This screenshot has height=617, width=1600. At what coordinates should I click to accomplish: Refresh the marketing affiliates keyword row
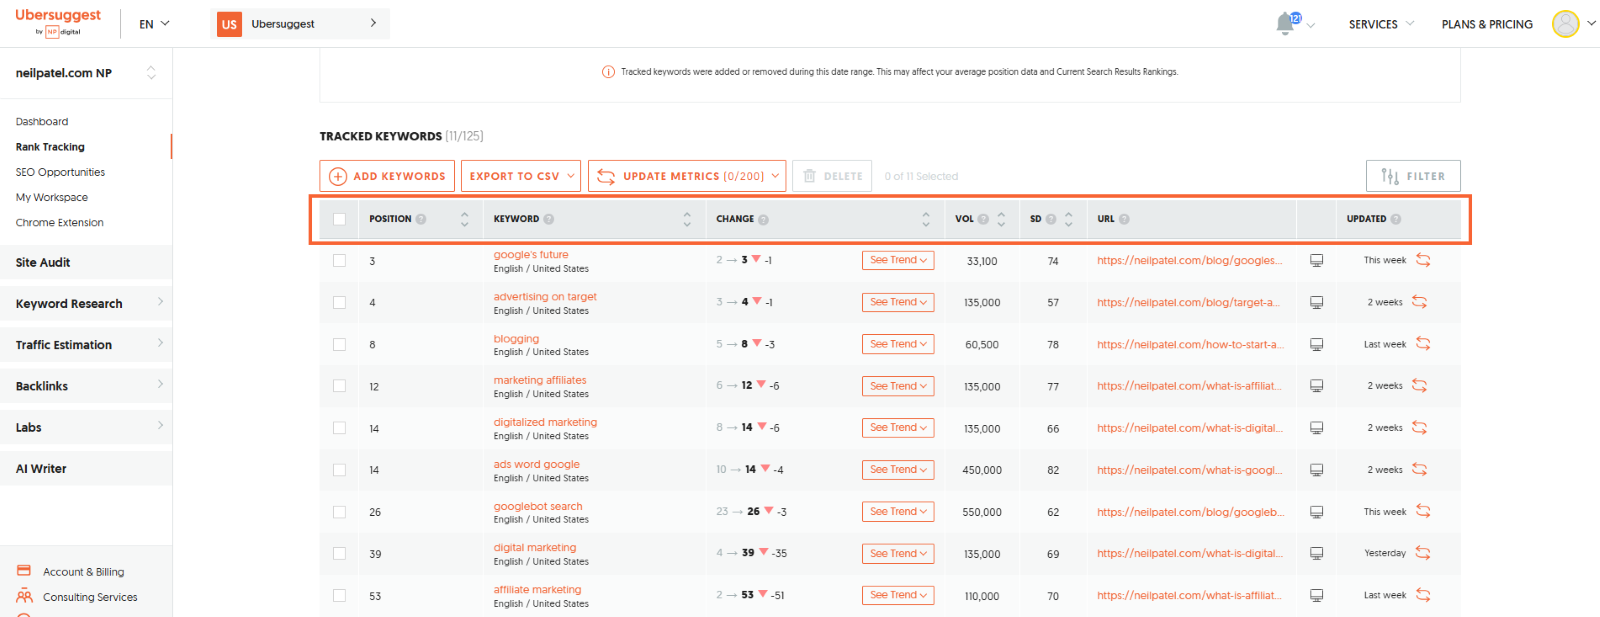click(x=1419, y=386)
